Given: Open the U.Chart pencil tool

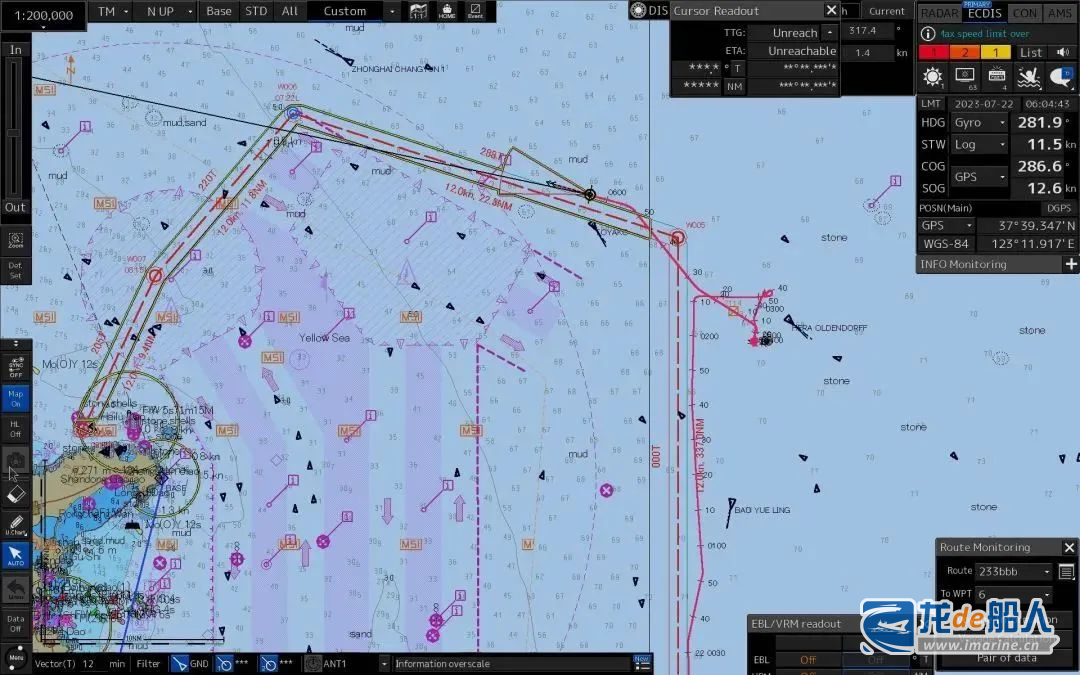Looking at the screenshot, I should click(15, 525).
